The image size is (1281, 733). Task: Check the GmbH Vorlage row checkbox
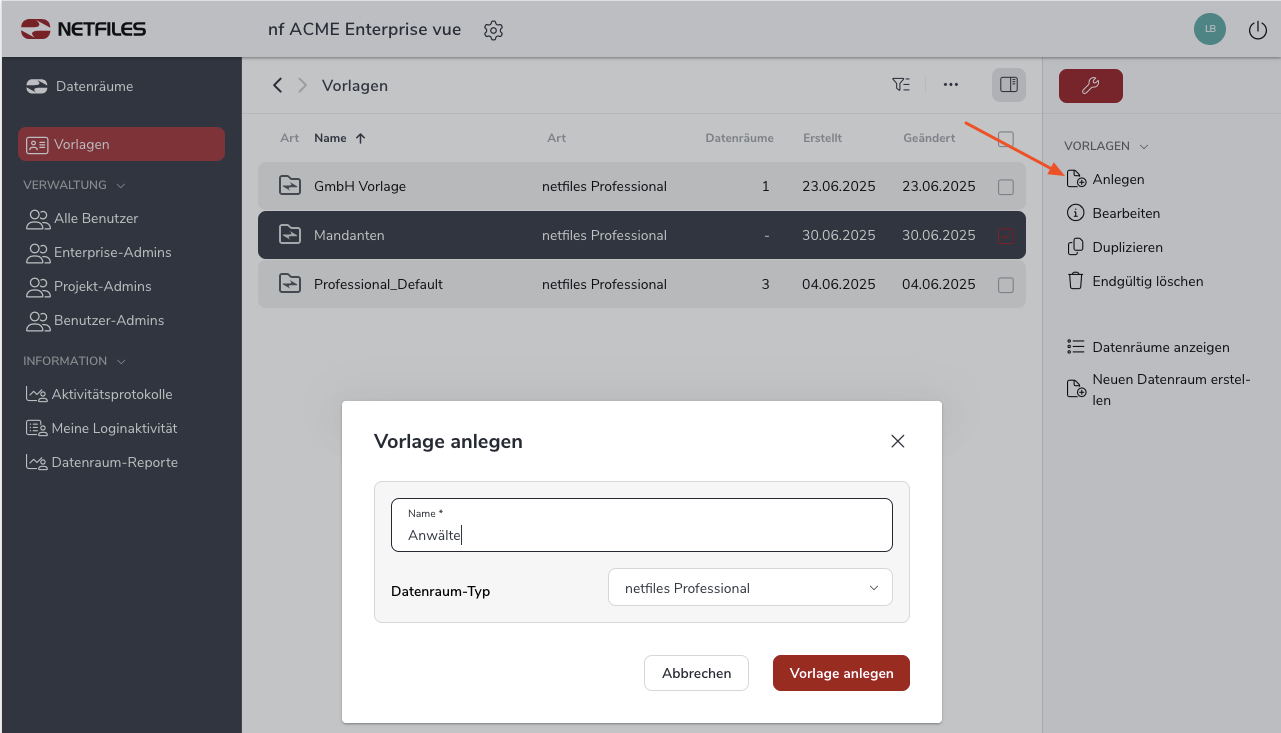pyautogui.click(x=1006, y=187)
